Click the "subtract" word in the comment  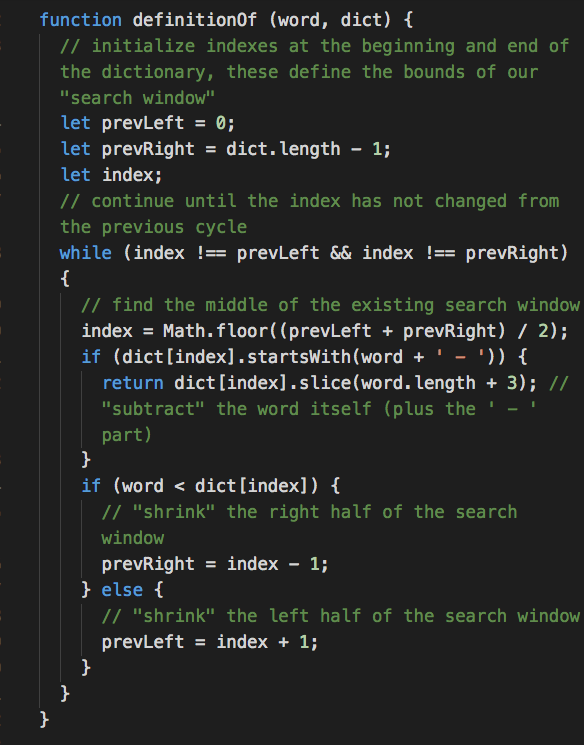[x=153, y=409]
